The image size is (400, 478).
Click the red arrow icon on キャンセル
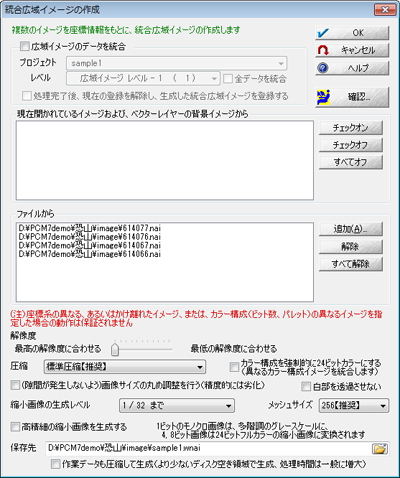pyautogui.click(x=323, y=50)
